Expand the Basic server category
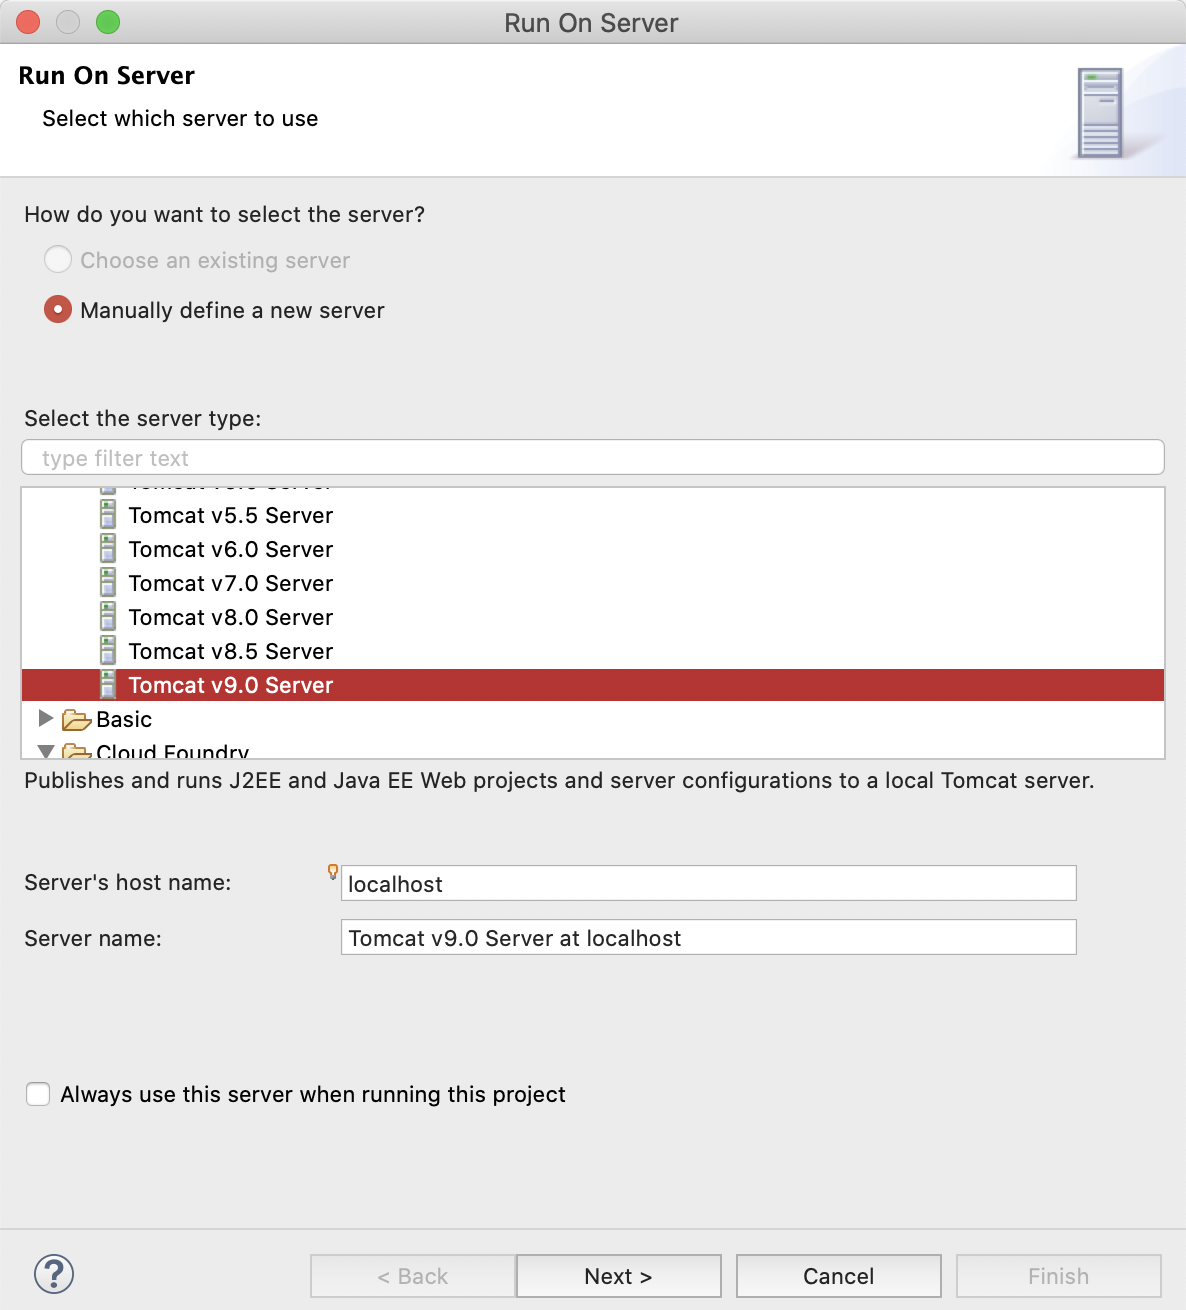The image size is (1186, 1310). [x=45, y=718]
